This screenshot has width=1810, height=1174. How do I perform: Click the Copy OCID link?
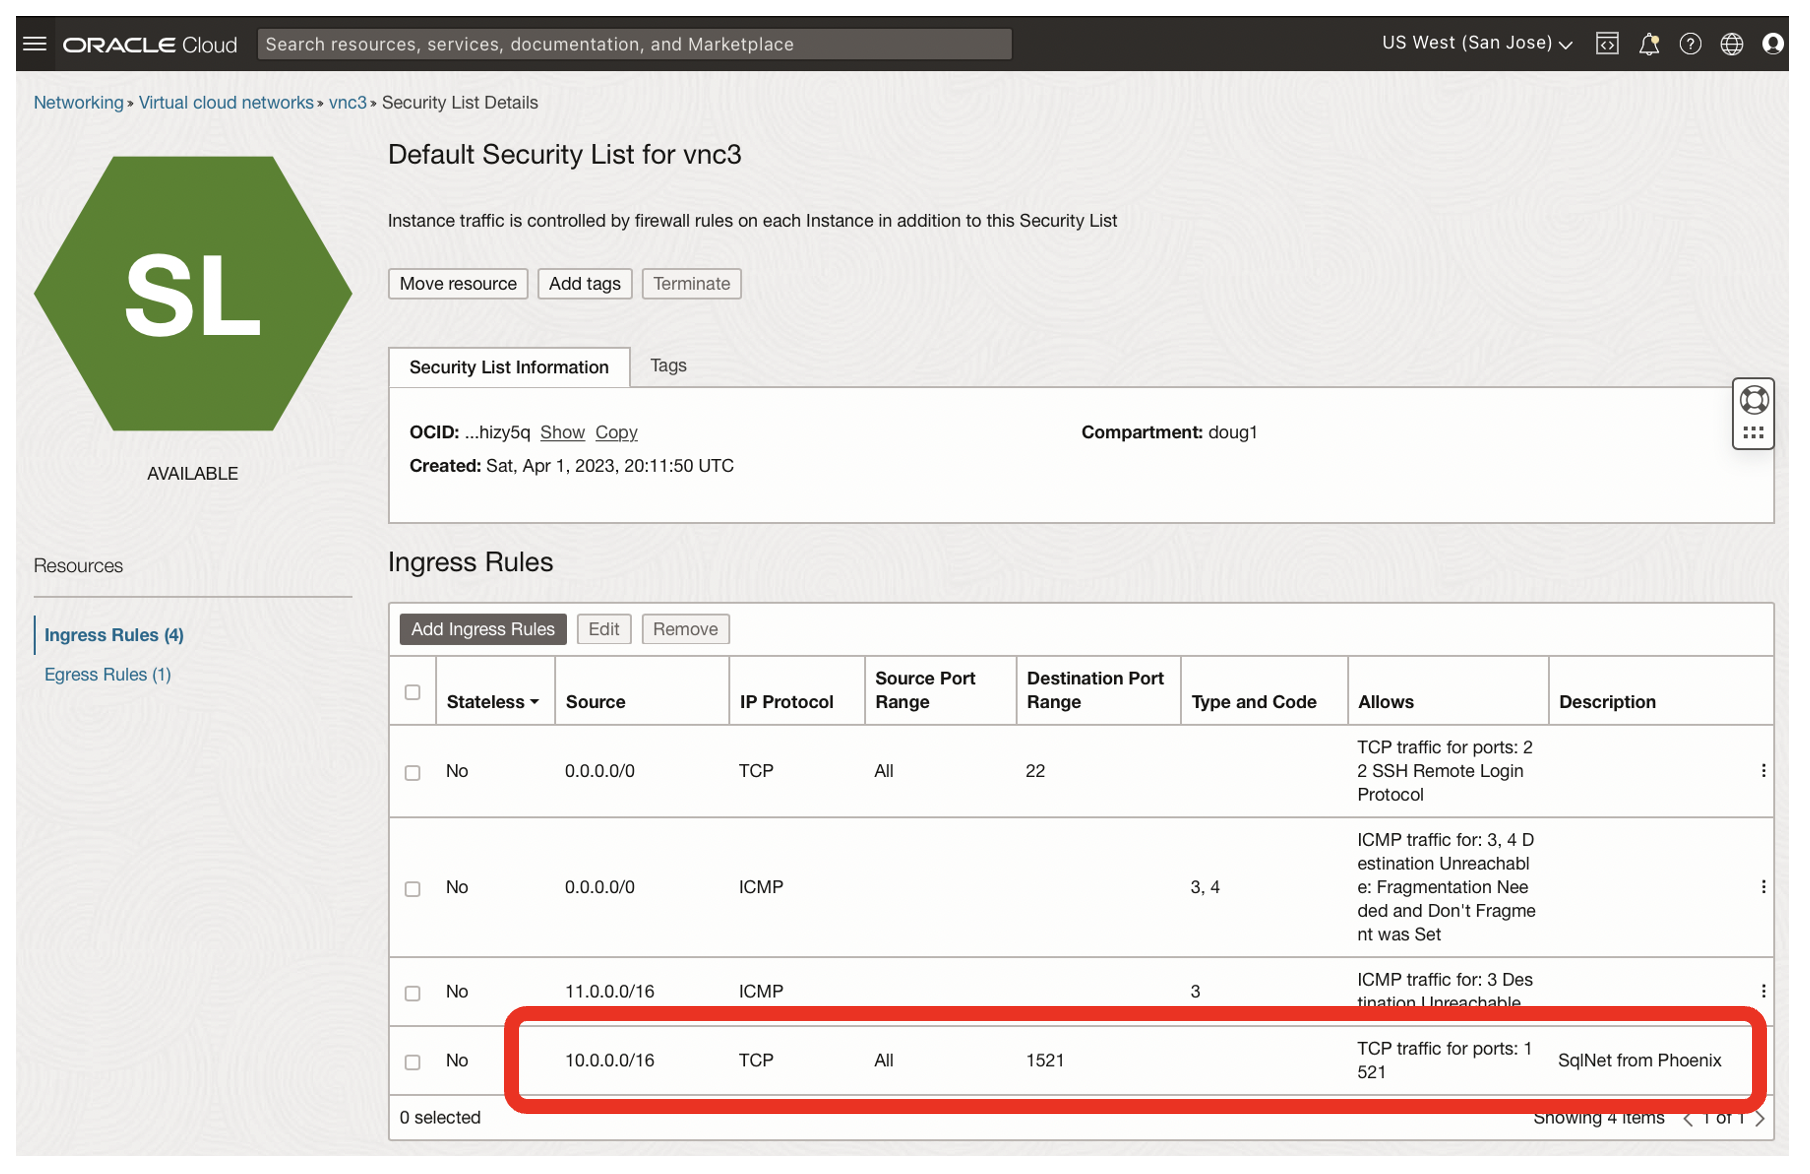tap(616, 432)
